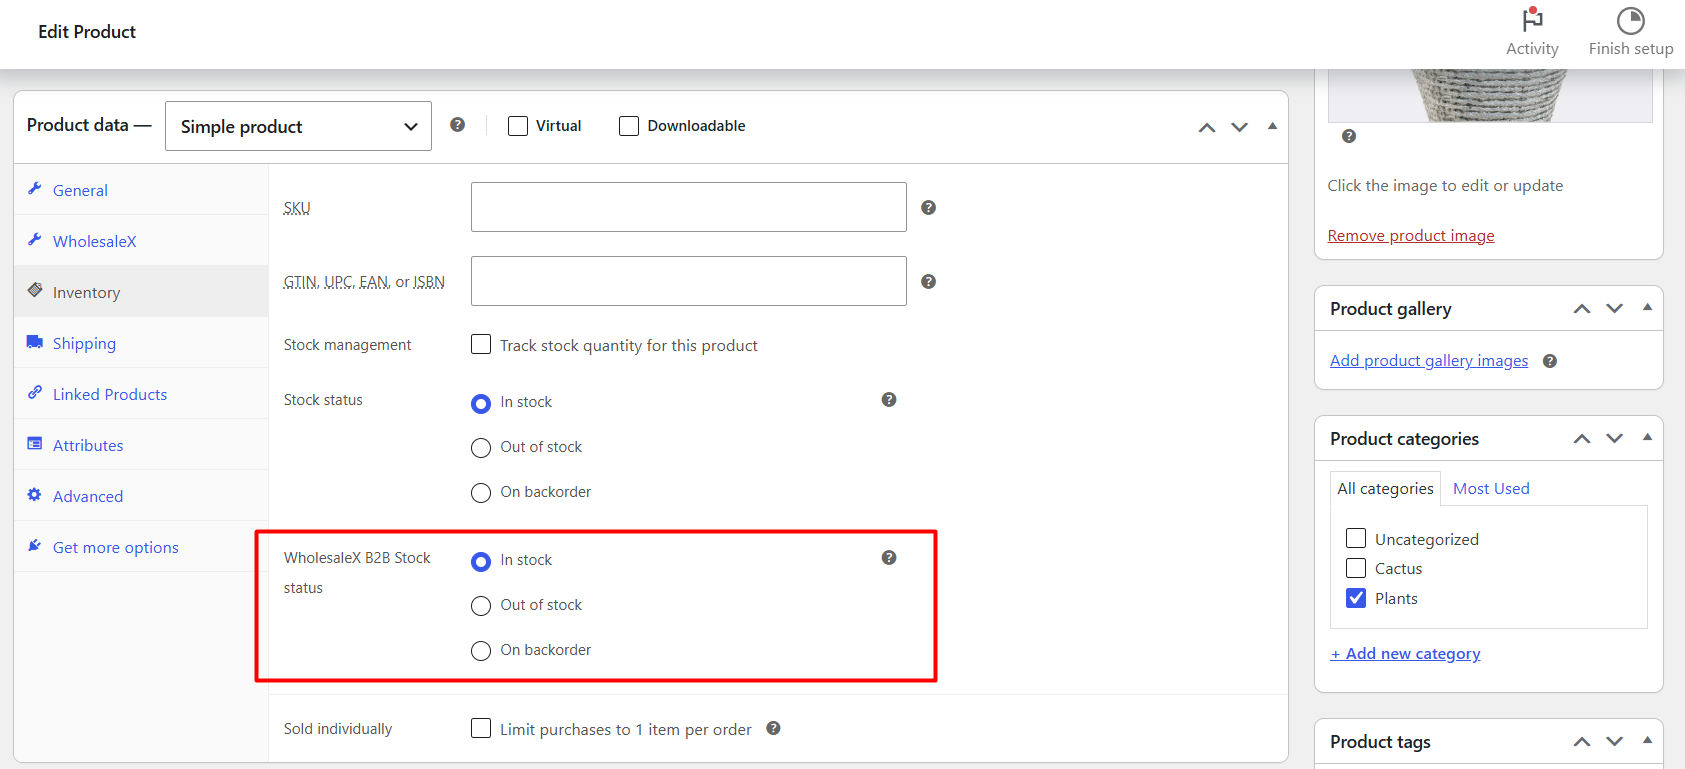The width and height of the screenshot is (1685, 769).
Task: Select Out of stock under Stock status
Action: (x=481, y=448)
